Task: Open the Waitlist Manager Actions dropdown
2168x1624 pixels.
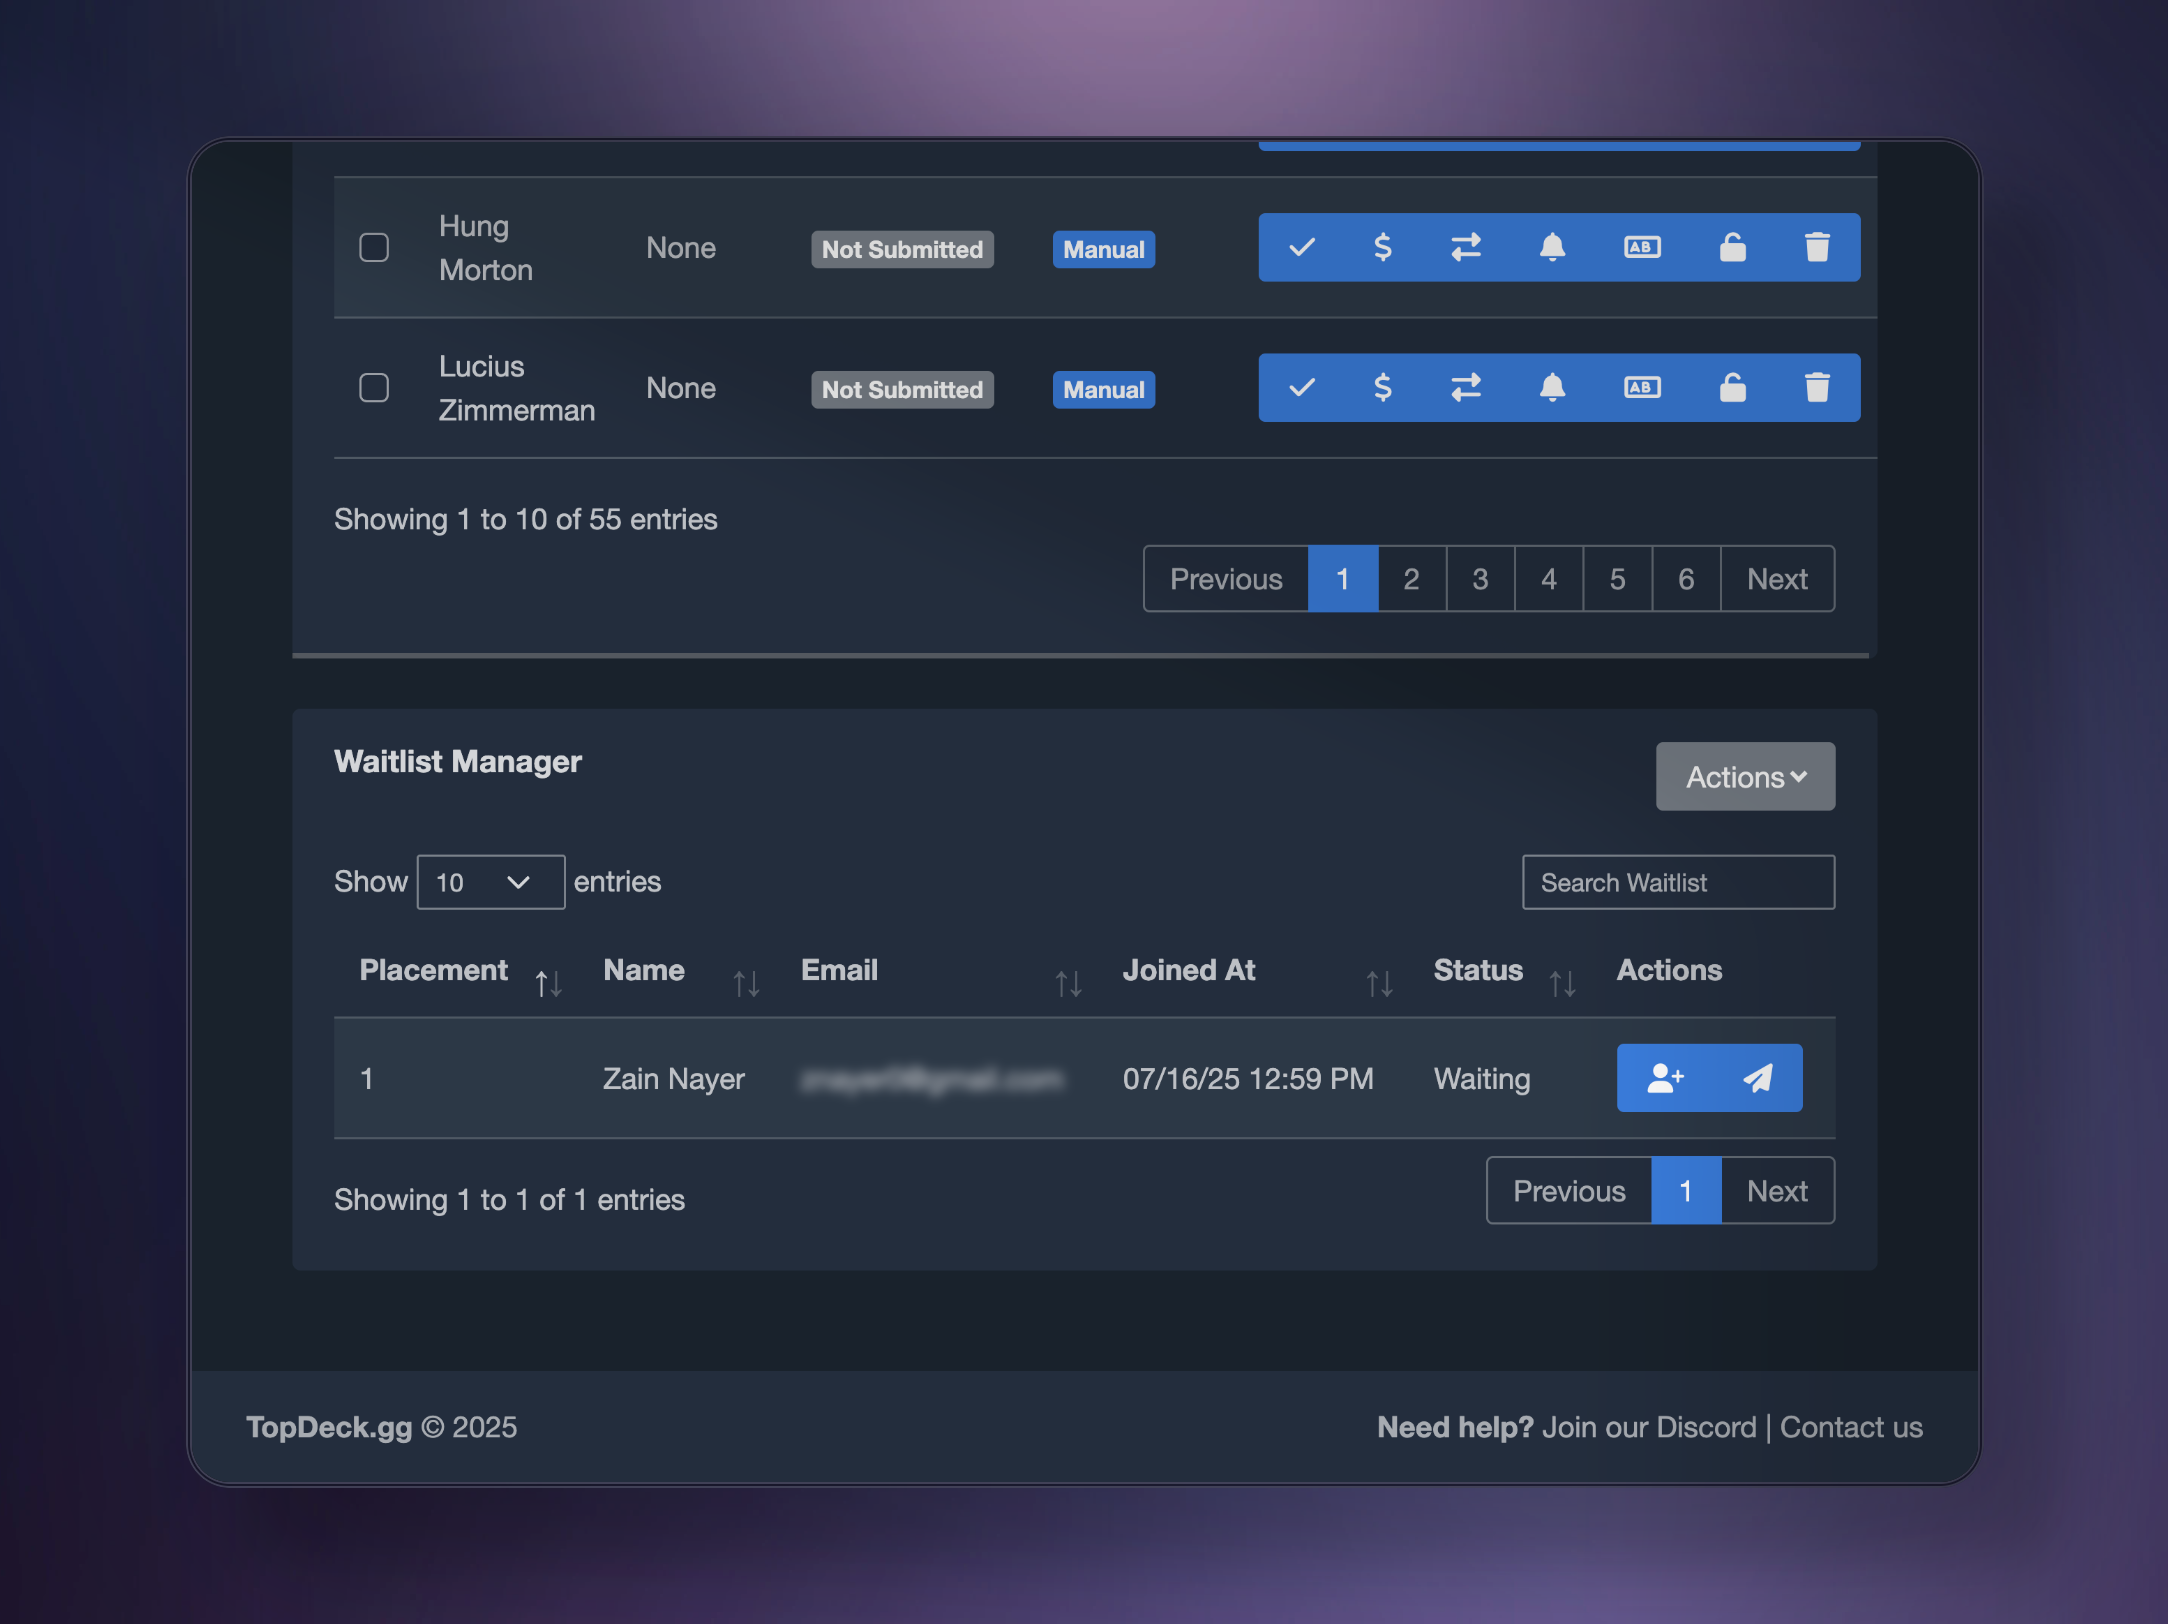Action: pos(1744,777)
